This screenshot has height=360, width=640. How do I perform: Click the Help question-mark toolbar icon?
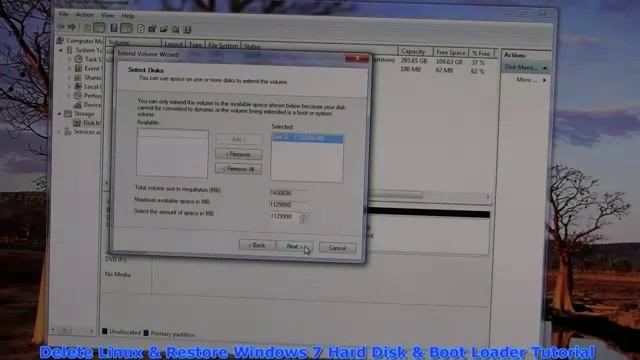point(140,29)
